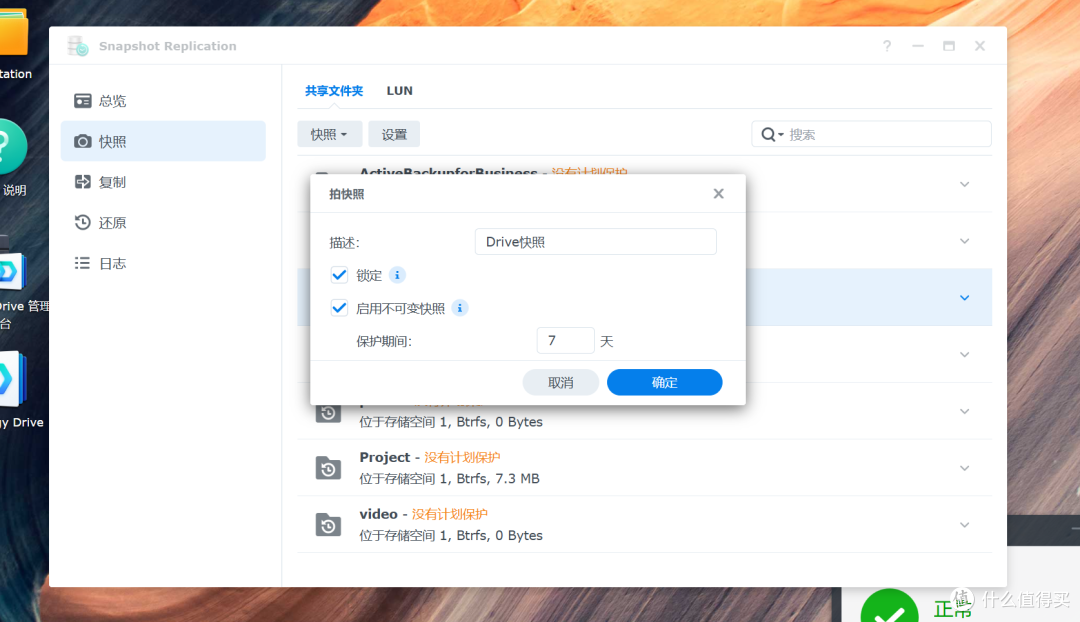Viewport: 1080px width, 622px height.
Task: Click the help question mark icon
Action: (x=886, y=46)
